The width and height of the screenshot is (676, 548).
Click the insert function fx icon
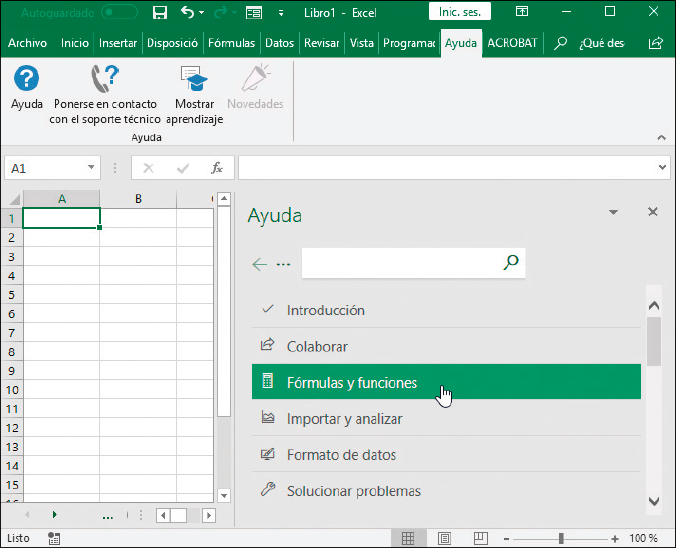(x=216, y=168)
